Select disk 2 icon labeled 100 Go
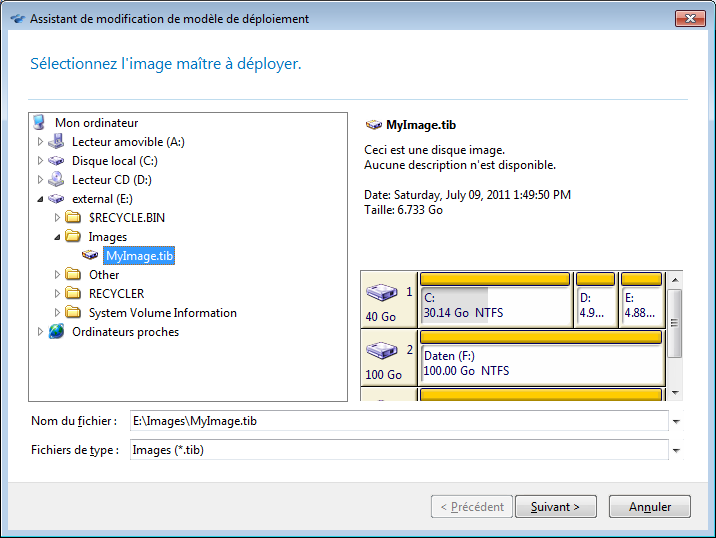 (381, 352)
